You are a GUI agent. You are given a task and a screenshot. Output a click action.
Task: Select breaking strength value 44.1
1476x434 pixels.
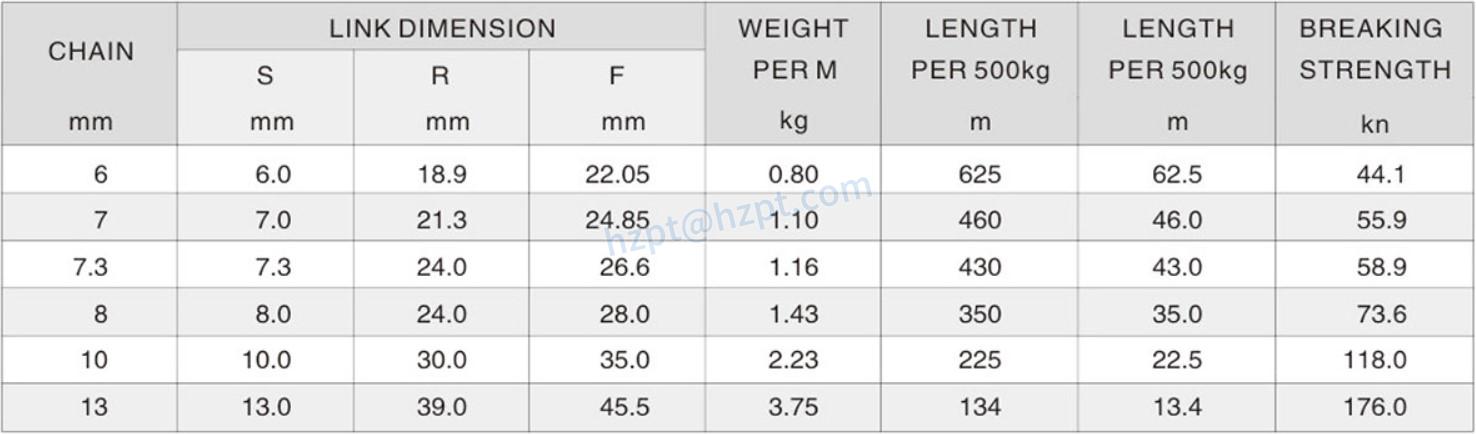pyautogui.click(x=1380, y=174)
